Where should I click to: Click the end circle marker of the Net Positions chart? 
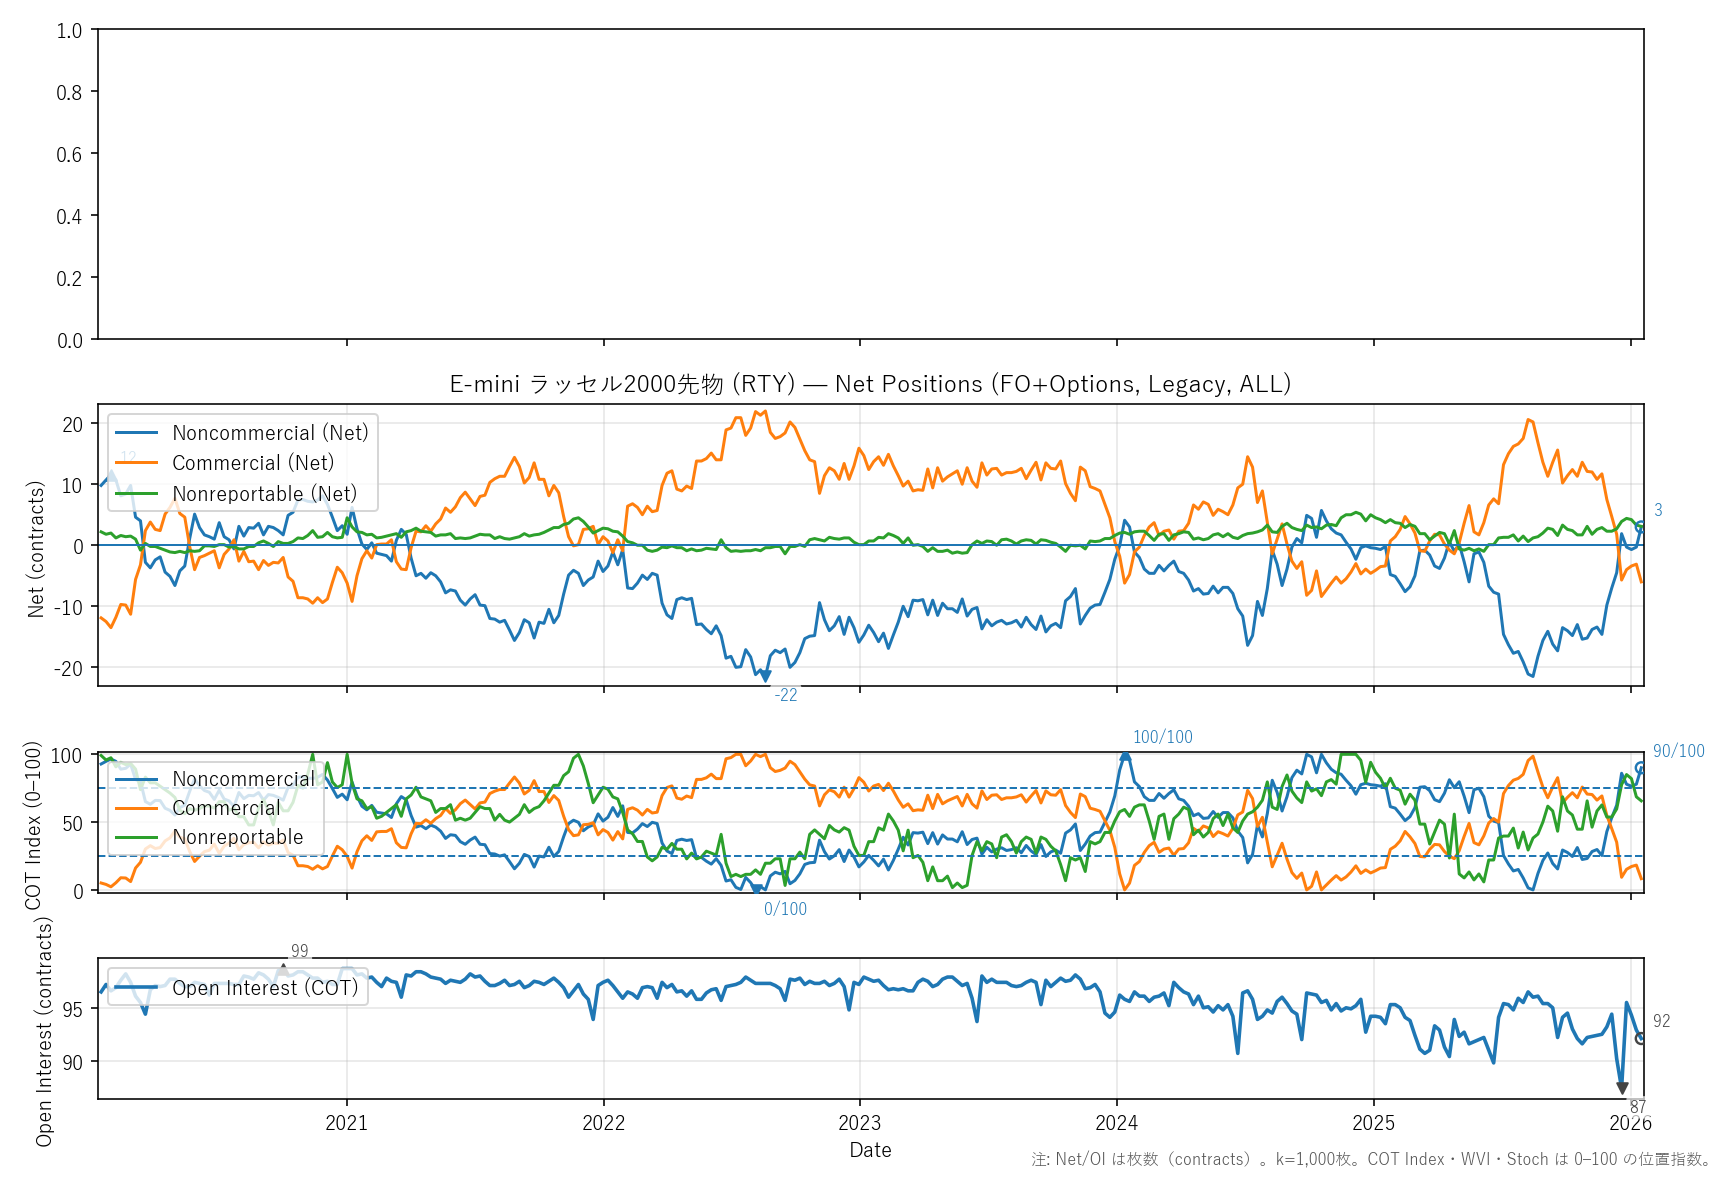(x=1640, y=526)
